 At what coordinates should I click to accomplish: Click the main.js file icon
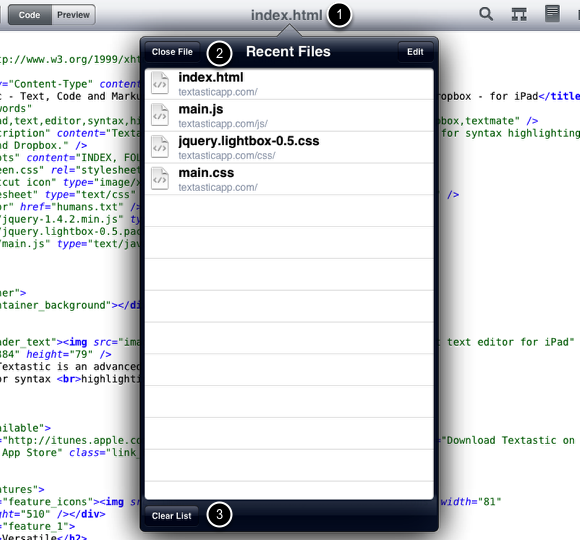coord(160,115)
